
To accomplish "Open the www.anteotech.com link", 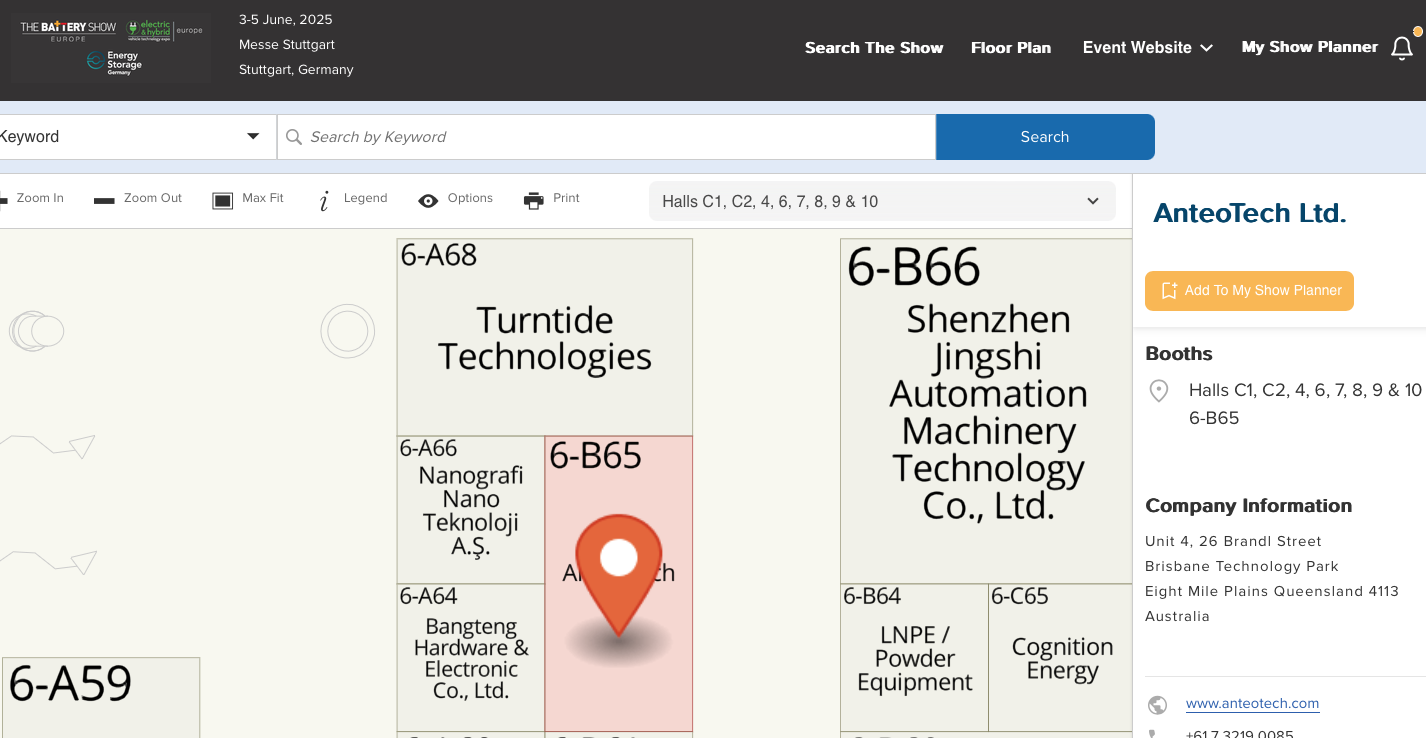I will coord(1252,704).
